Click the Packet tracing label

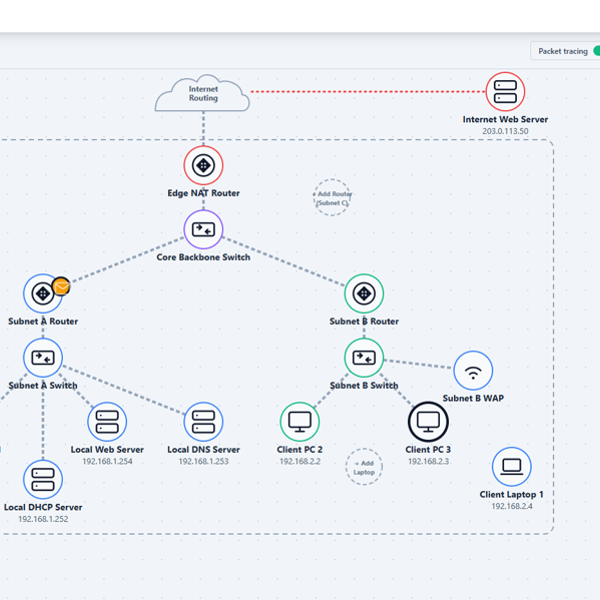(563, 51)
